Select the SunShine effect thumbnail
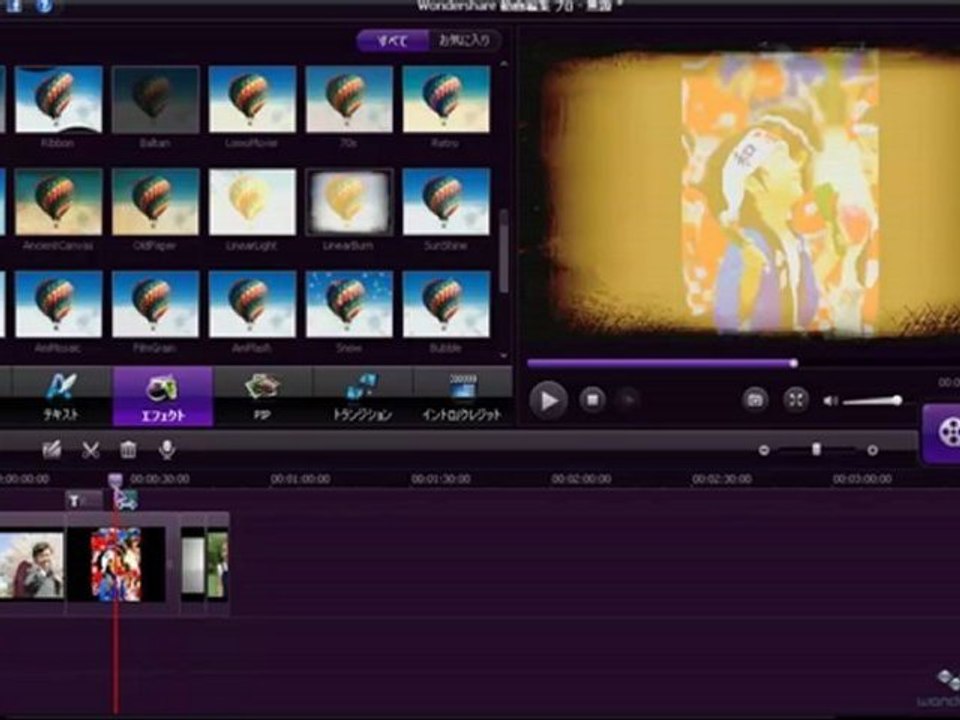This screenshot has height=720, width=960. [x=446, y=201]
